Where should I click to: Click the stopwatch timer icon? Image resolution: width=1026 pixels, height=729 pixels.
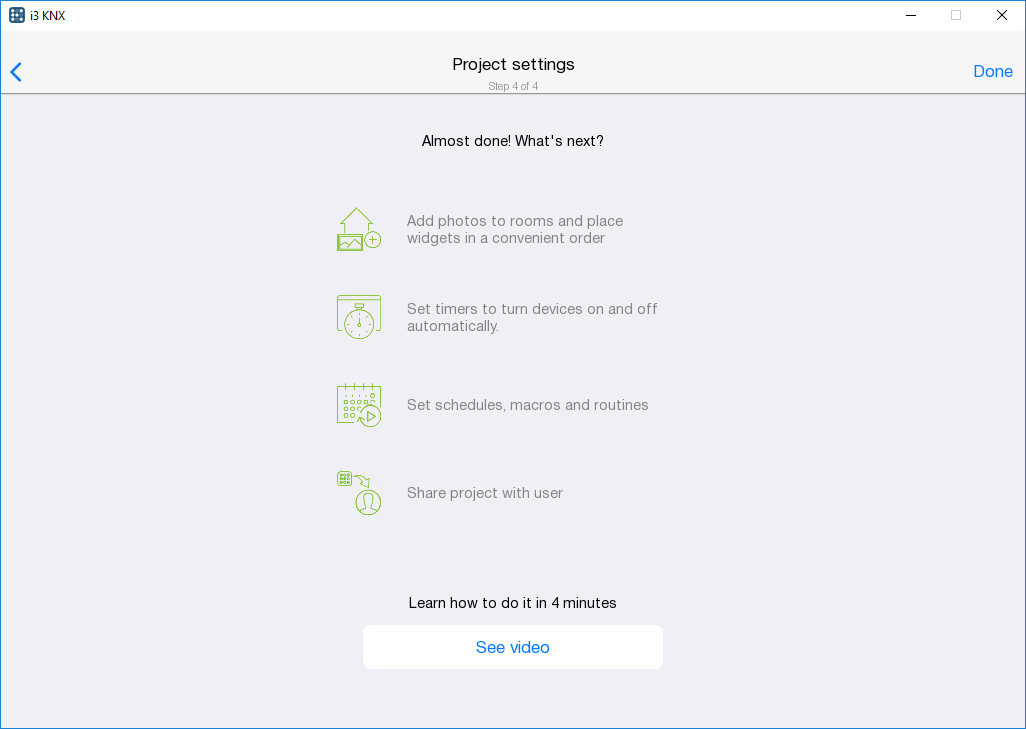358,317
